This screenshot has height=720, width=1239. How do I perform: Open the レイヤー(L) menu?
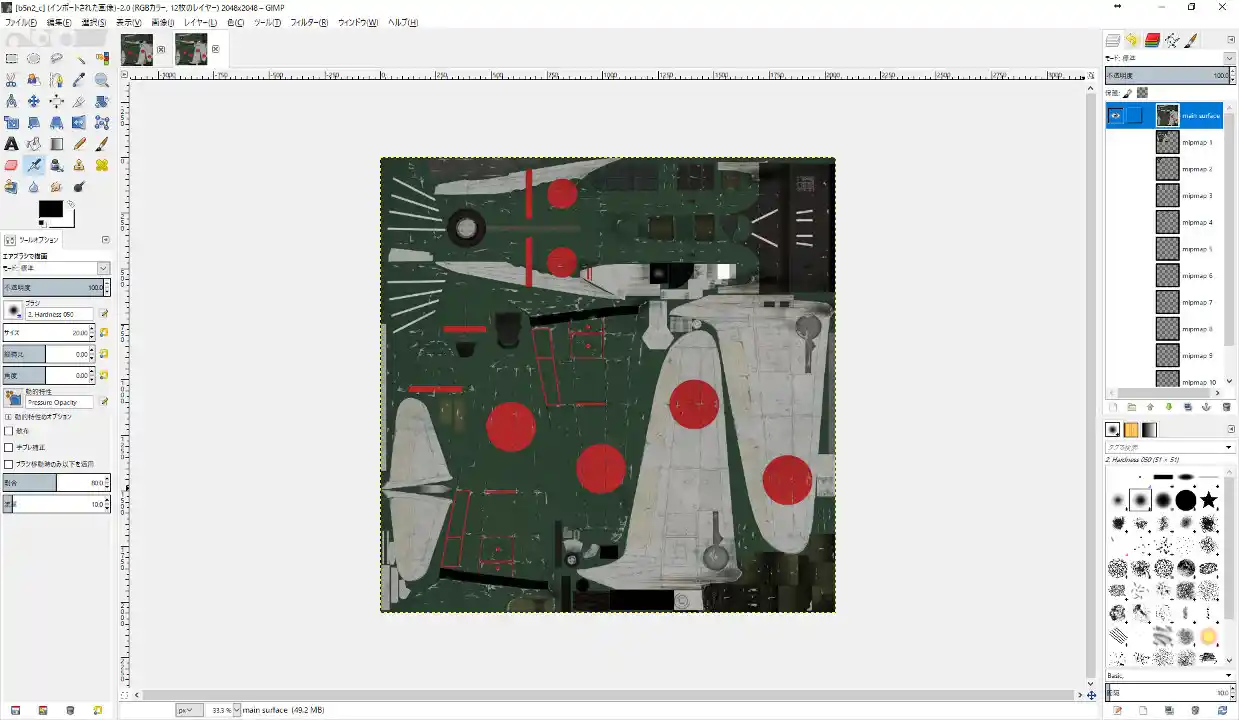200,22
